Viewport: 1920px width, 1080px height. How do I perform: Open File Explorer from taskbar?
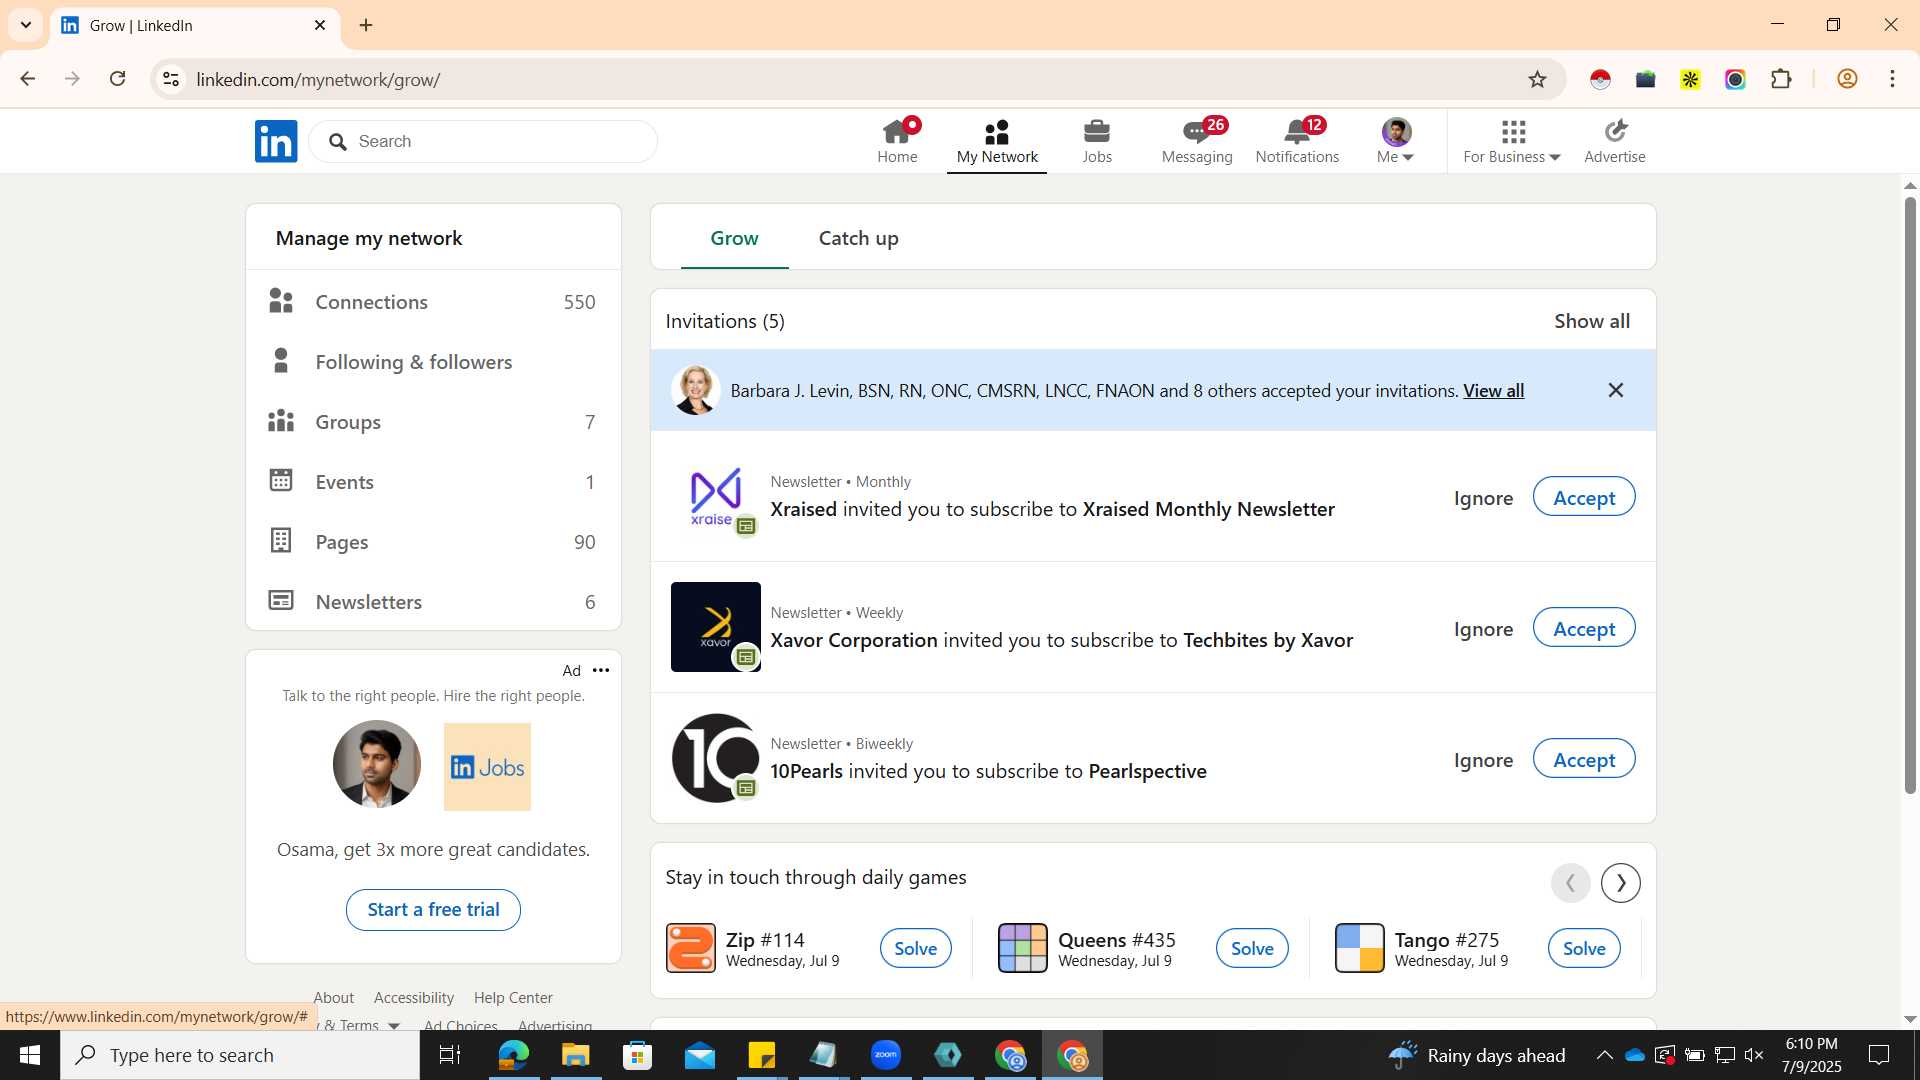click(x=576, y=1055)
